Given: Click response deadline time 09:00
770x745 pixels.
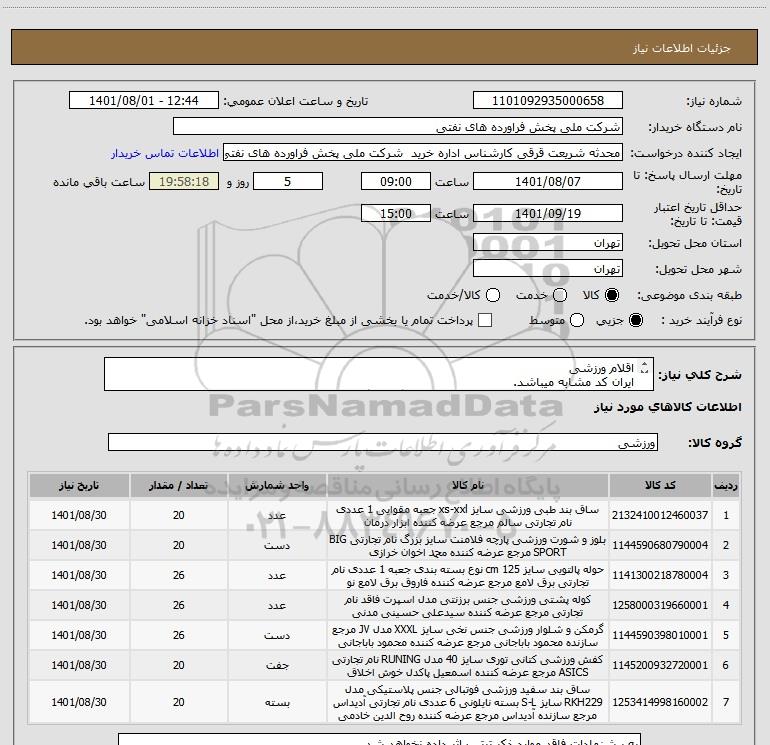Looking at the screenshot, I should click(x=396, y=181).
